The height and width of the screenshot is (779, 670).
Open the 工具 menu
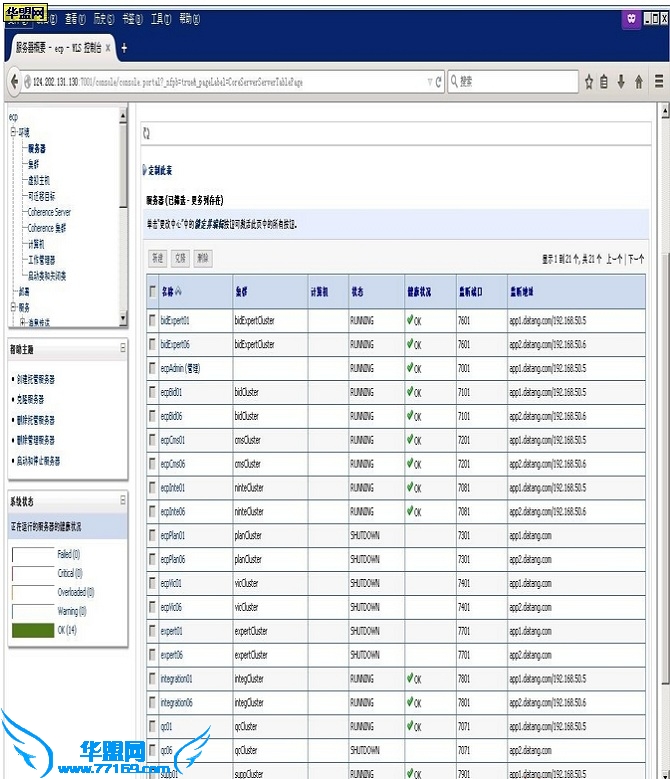coord(159,19)
